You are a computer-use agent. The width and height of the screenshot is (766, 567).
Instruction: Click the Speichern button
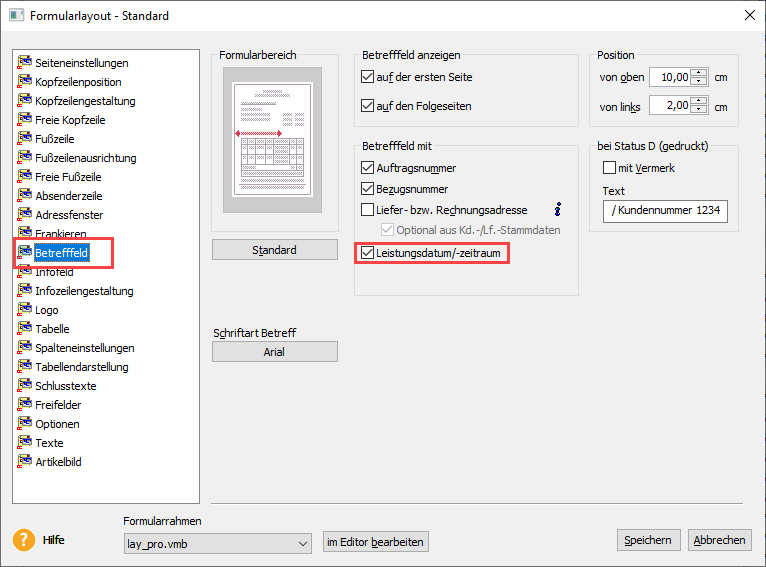pos(648,540)
